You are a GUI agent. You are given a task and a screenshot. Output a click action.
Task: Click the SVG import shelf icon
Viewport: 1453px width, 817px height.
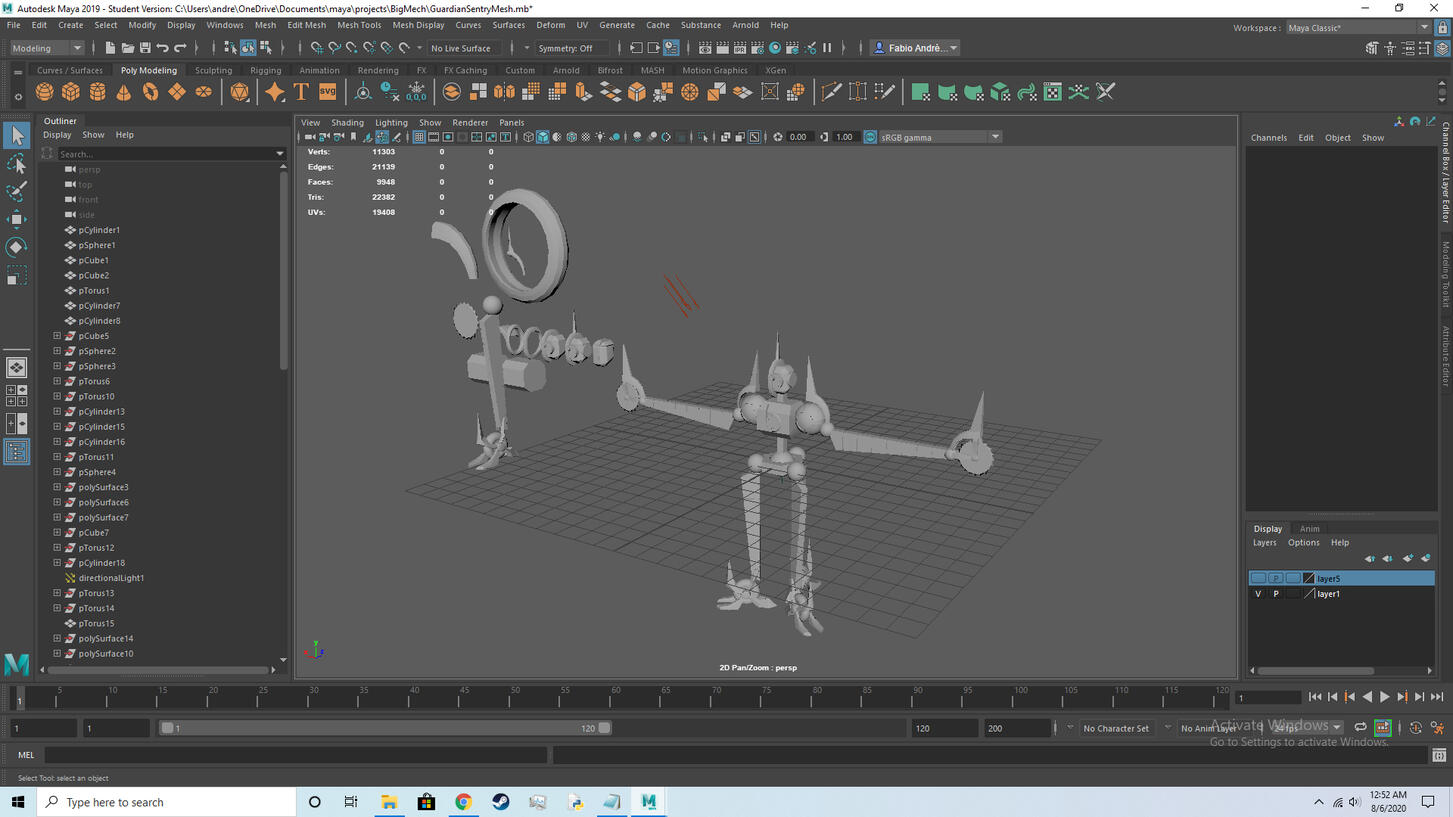pos(328,92)
